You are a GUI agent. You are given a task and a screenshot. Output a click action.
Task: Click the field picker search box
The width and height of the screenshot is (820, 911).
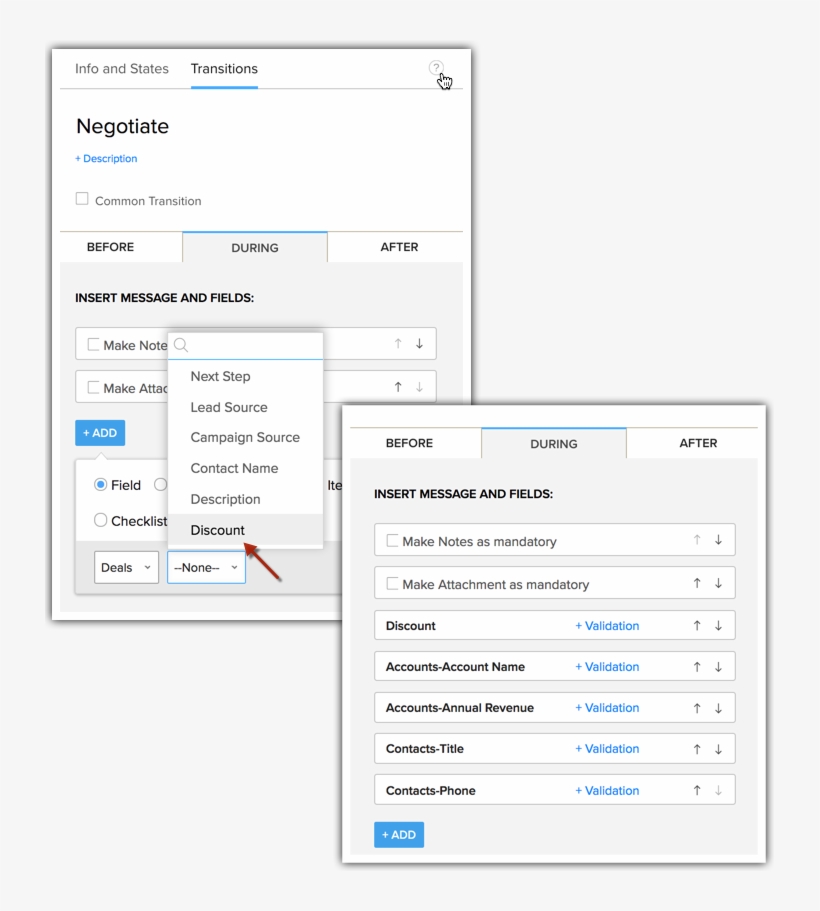245,344
